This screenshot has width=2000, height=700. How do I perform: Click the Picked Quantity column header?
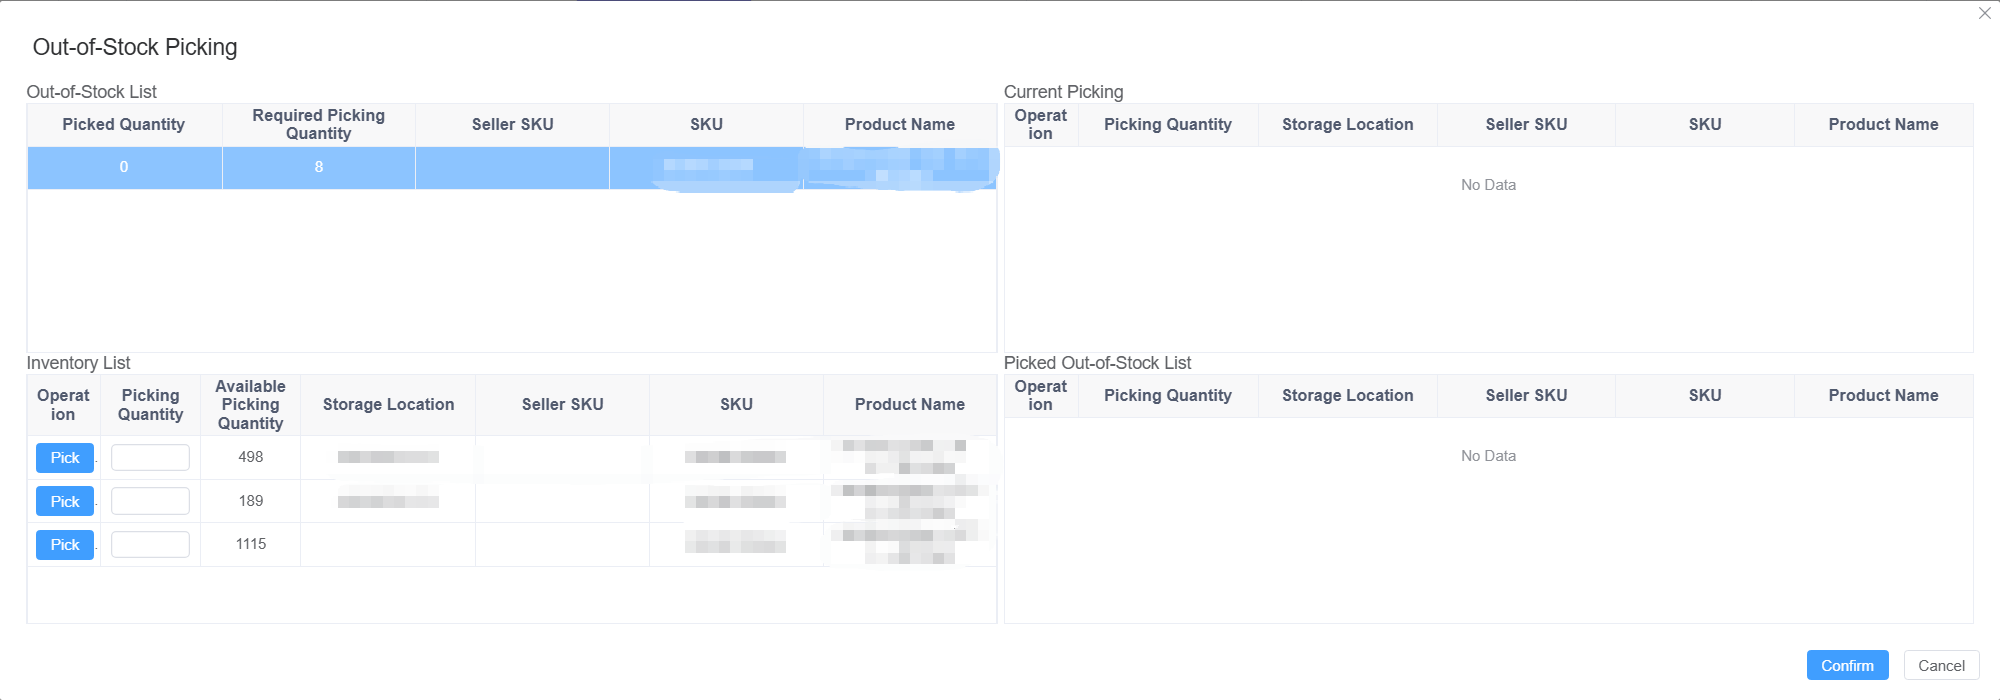click(123, 124)
